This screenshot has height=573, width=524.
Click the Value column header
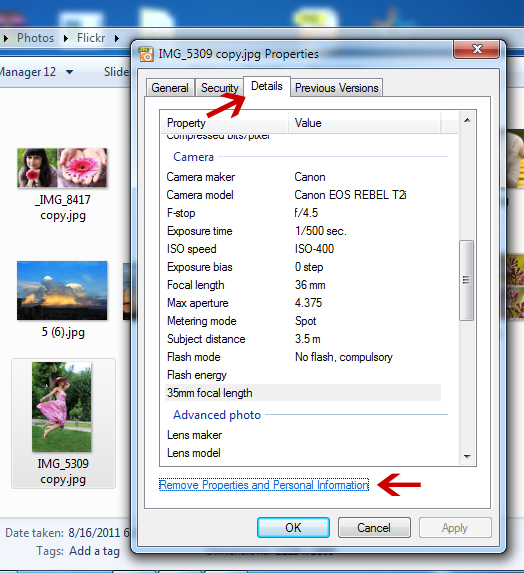pyautogui.click(x=364, y=123)
